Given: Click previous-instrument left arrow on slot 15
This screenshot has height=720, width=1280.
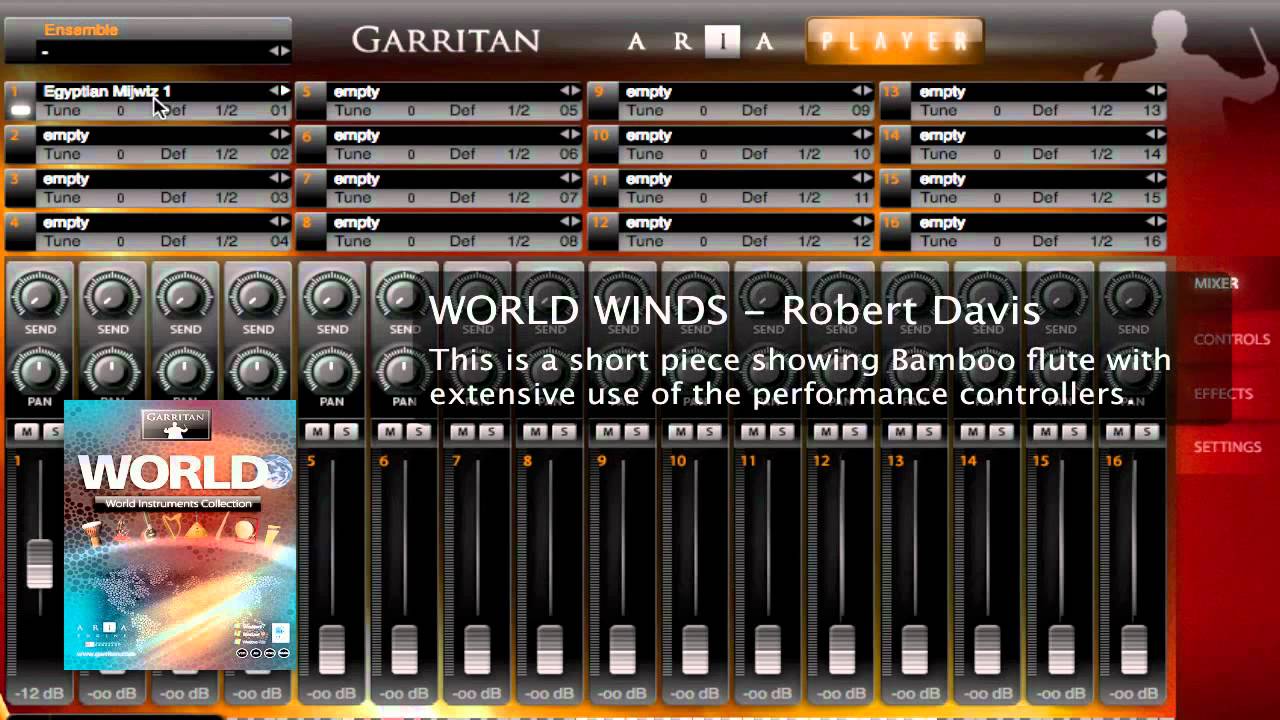Looking at the screenshot, I should pyautogui.click(x=1149, y=178).
